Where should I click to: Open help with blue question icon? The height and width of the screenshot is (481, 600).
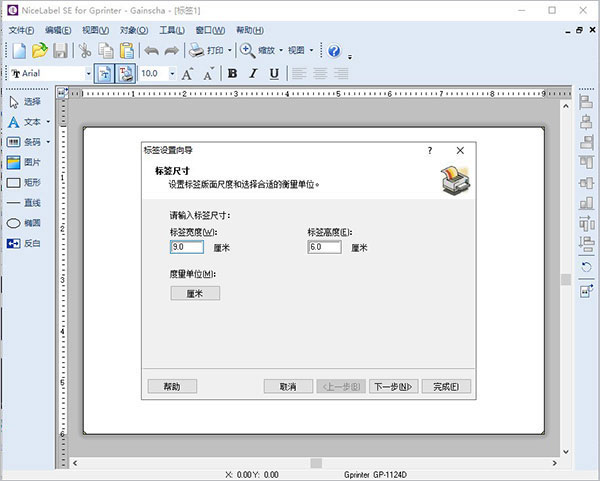[334, 51]
